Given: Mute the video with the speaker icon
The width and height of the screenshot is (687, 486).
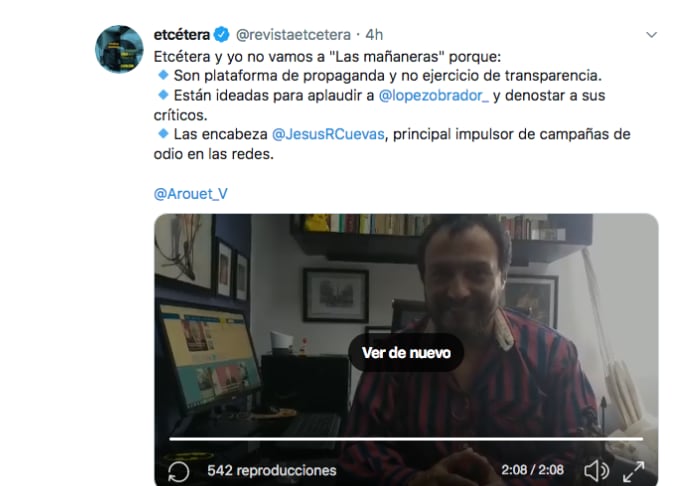Looking at the screenshot, I should [596, 471].
